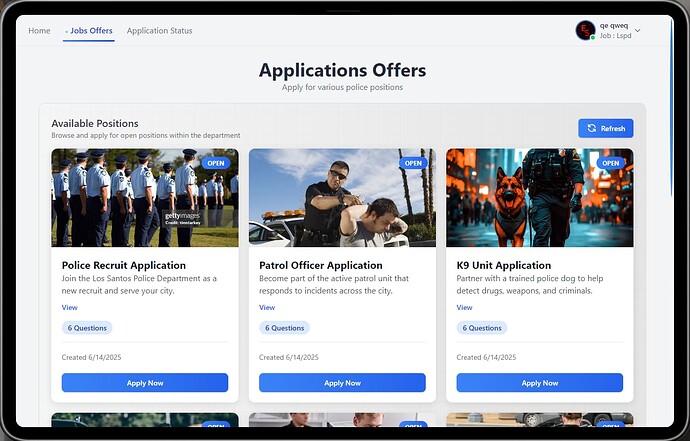690x441 pixels.
Task: Apply Now for Patrol Officer Application
Action: 342,383
